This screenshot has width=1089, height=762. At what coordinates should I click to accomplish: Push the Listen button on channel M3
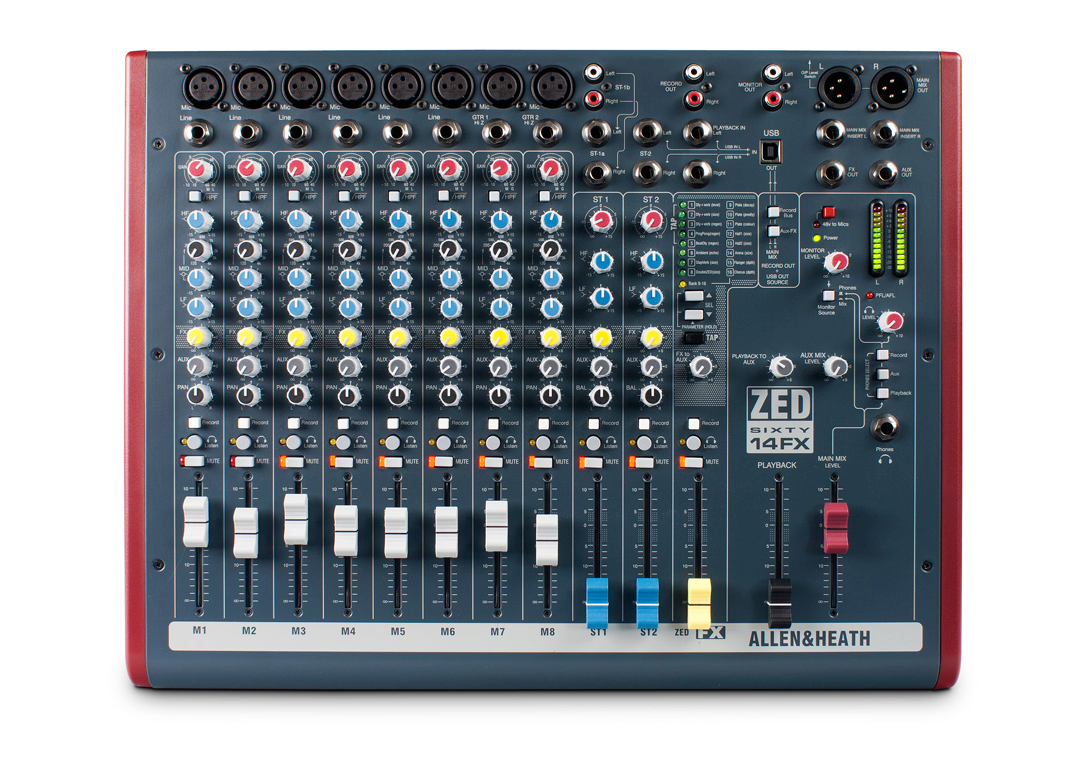click(x=294, y=442)
